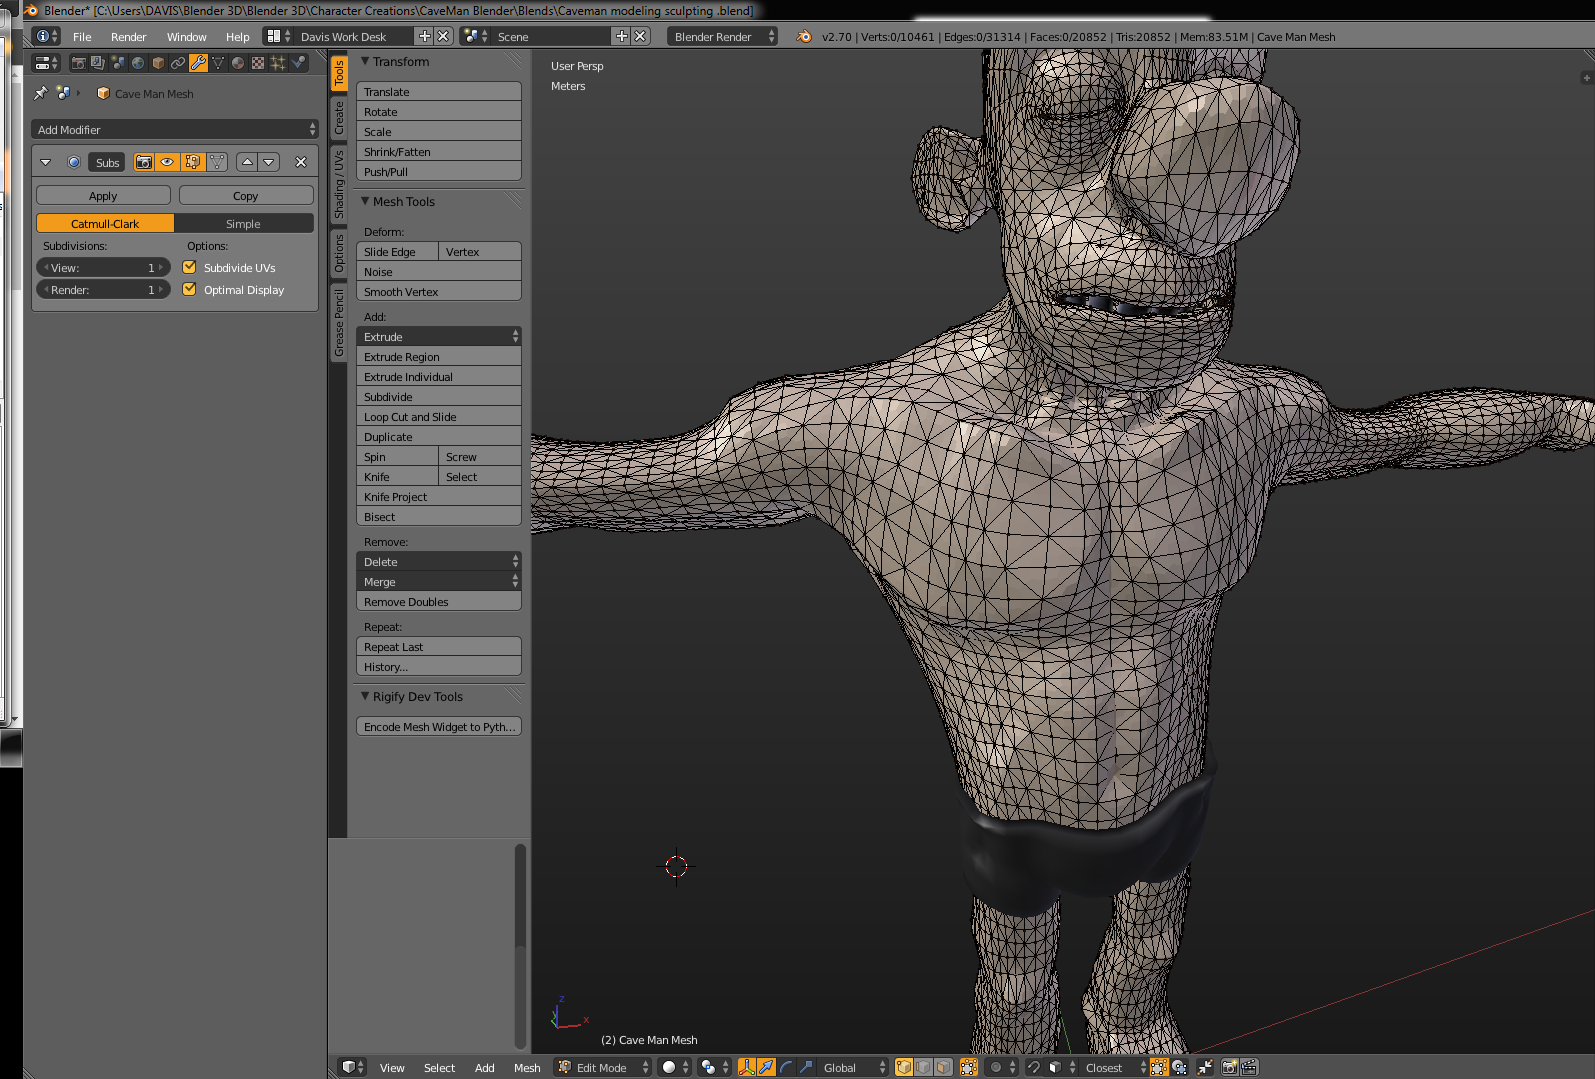Open the Particles sparkle tab
1595x1079 pixels.
[278, 63]
